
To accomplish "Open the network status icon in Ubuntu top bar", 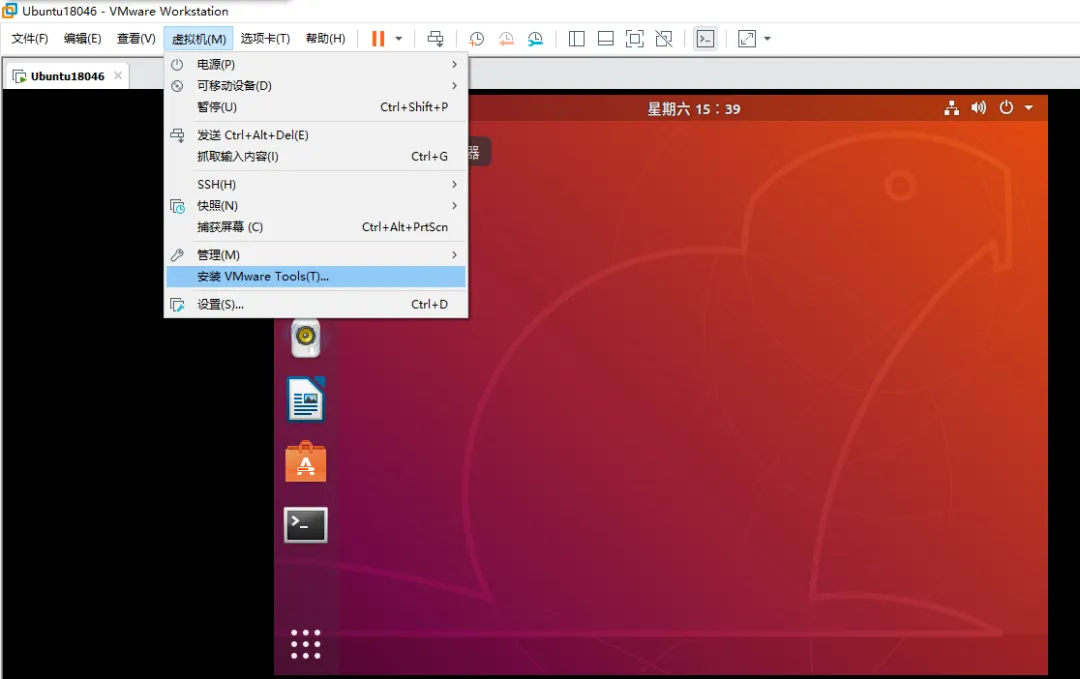I will [x=952, y=108].
